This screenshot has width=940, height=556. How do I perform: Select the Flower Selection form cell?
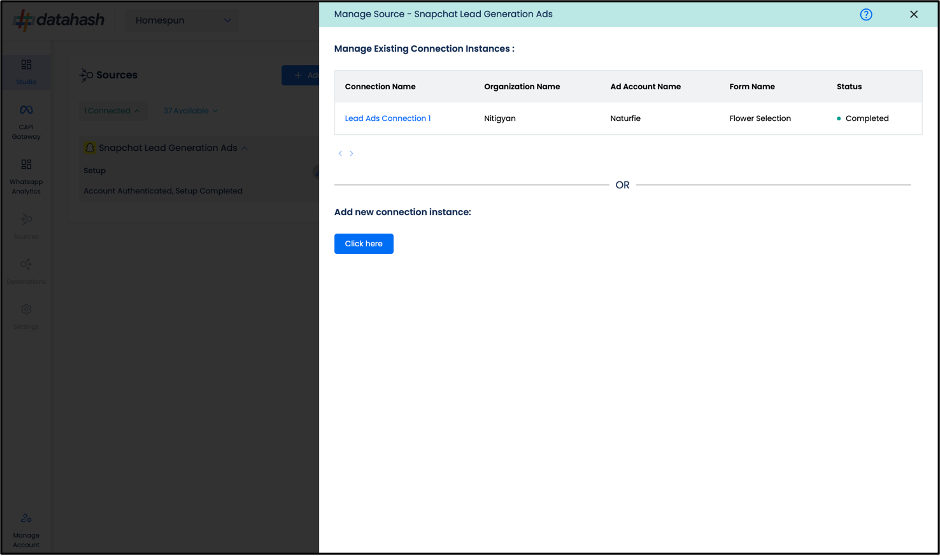pyautogui.click(x=760, y=118)
